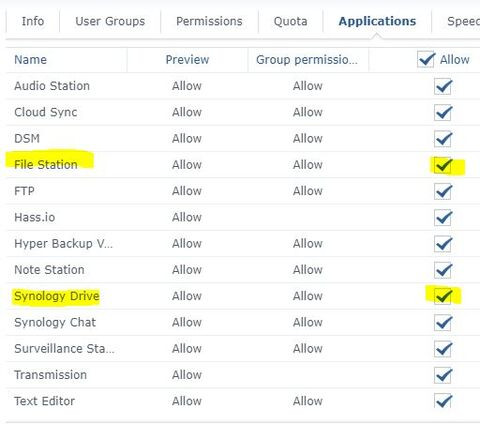Uncheck Allow for Transmission
Viewport: 480px width, 424px height.
click(x=443, y=375)
